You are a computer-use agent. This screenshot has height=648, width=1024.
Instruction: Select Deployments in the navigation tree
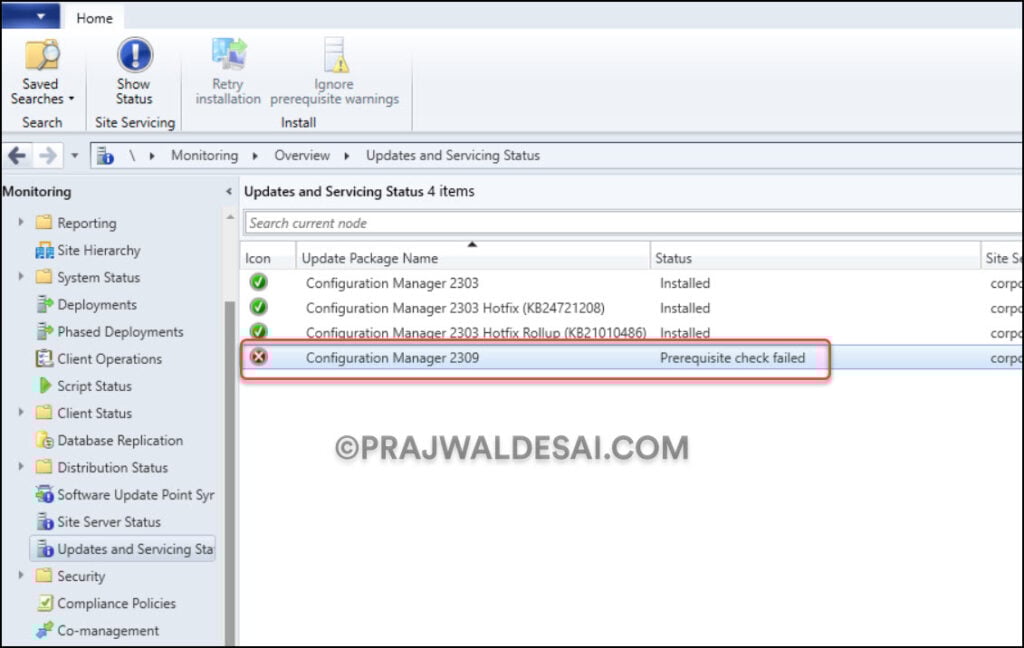[97, 304]
